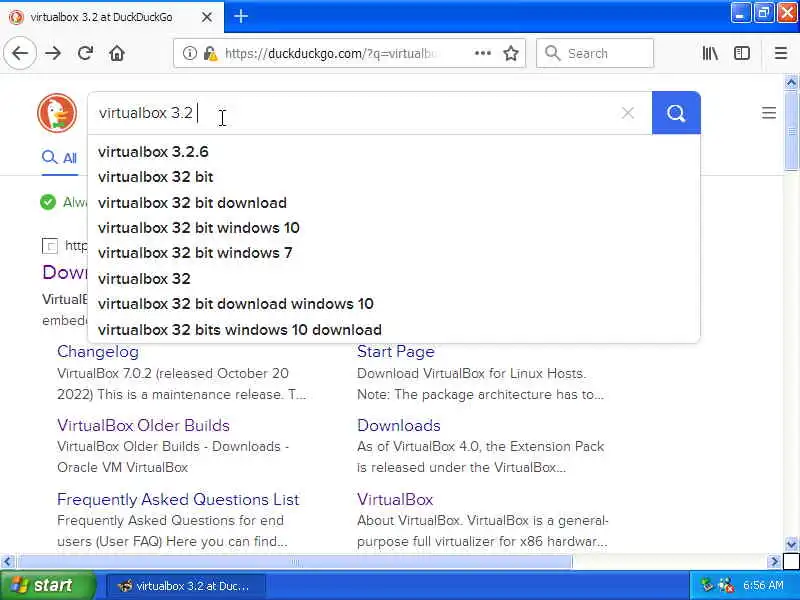Reload the current page
Image resolution: width=800 pixels, height=600 pixels.
85,53
